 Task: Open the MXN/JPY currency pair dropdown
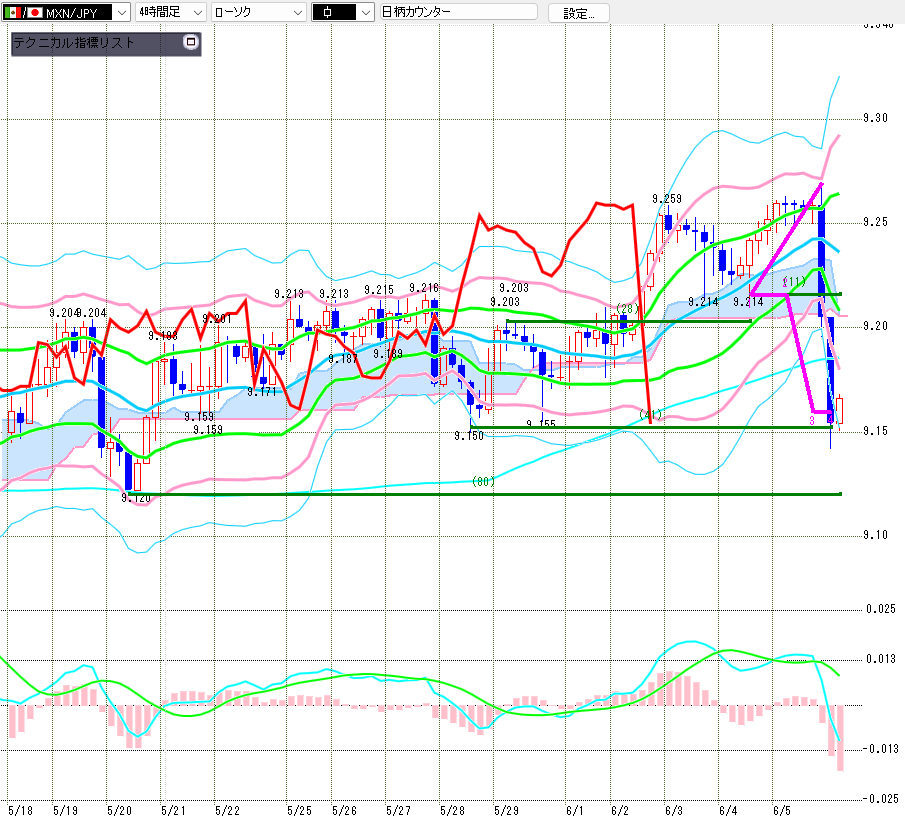pos(65,12)
